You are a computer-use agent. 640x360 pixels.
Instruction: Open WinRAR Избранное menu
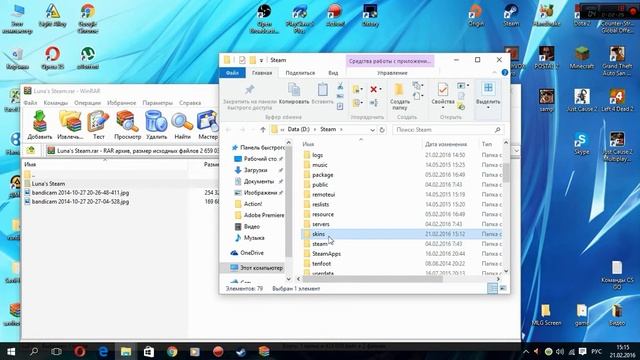[121, 103]
